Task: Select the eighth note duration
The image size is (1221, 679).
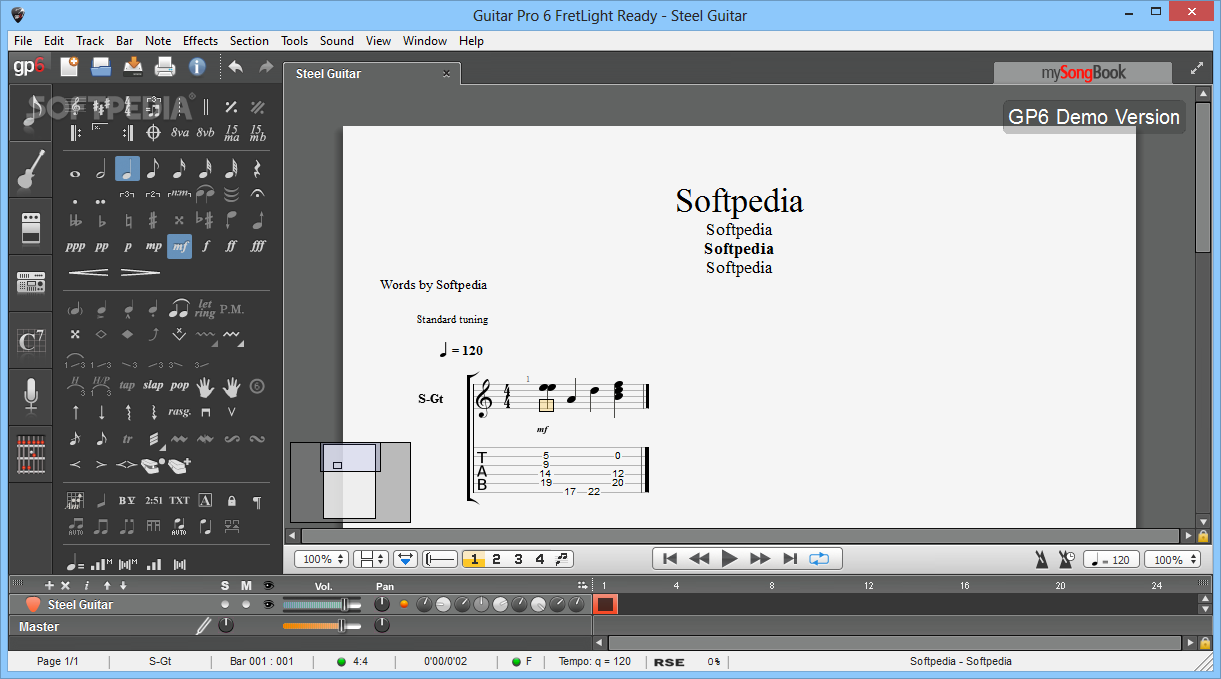Action: (x=153, y=169)
